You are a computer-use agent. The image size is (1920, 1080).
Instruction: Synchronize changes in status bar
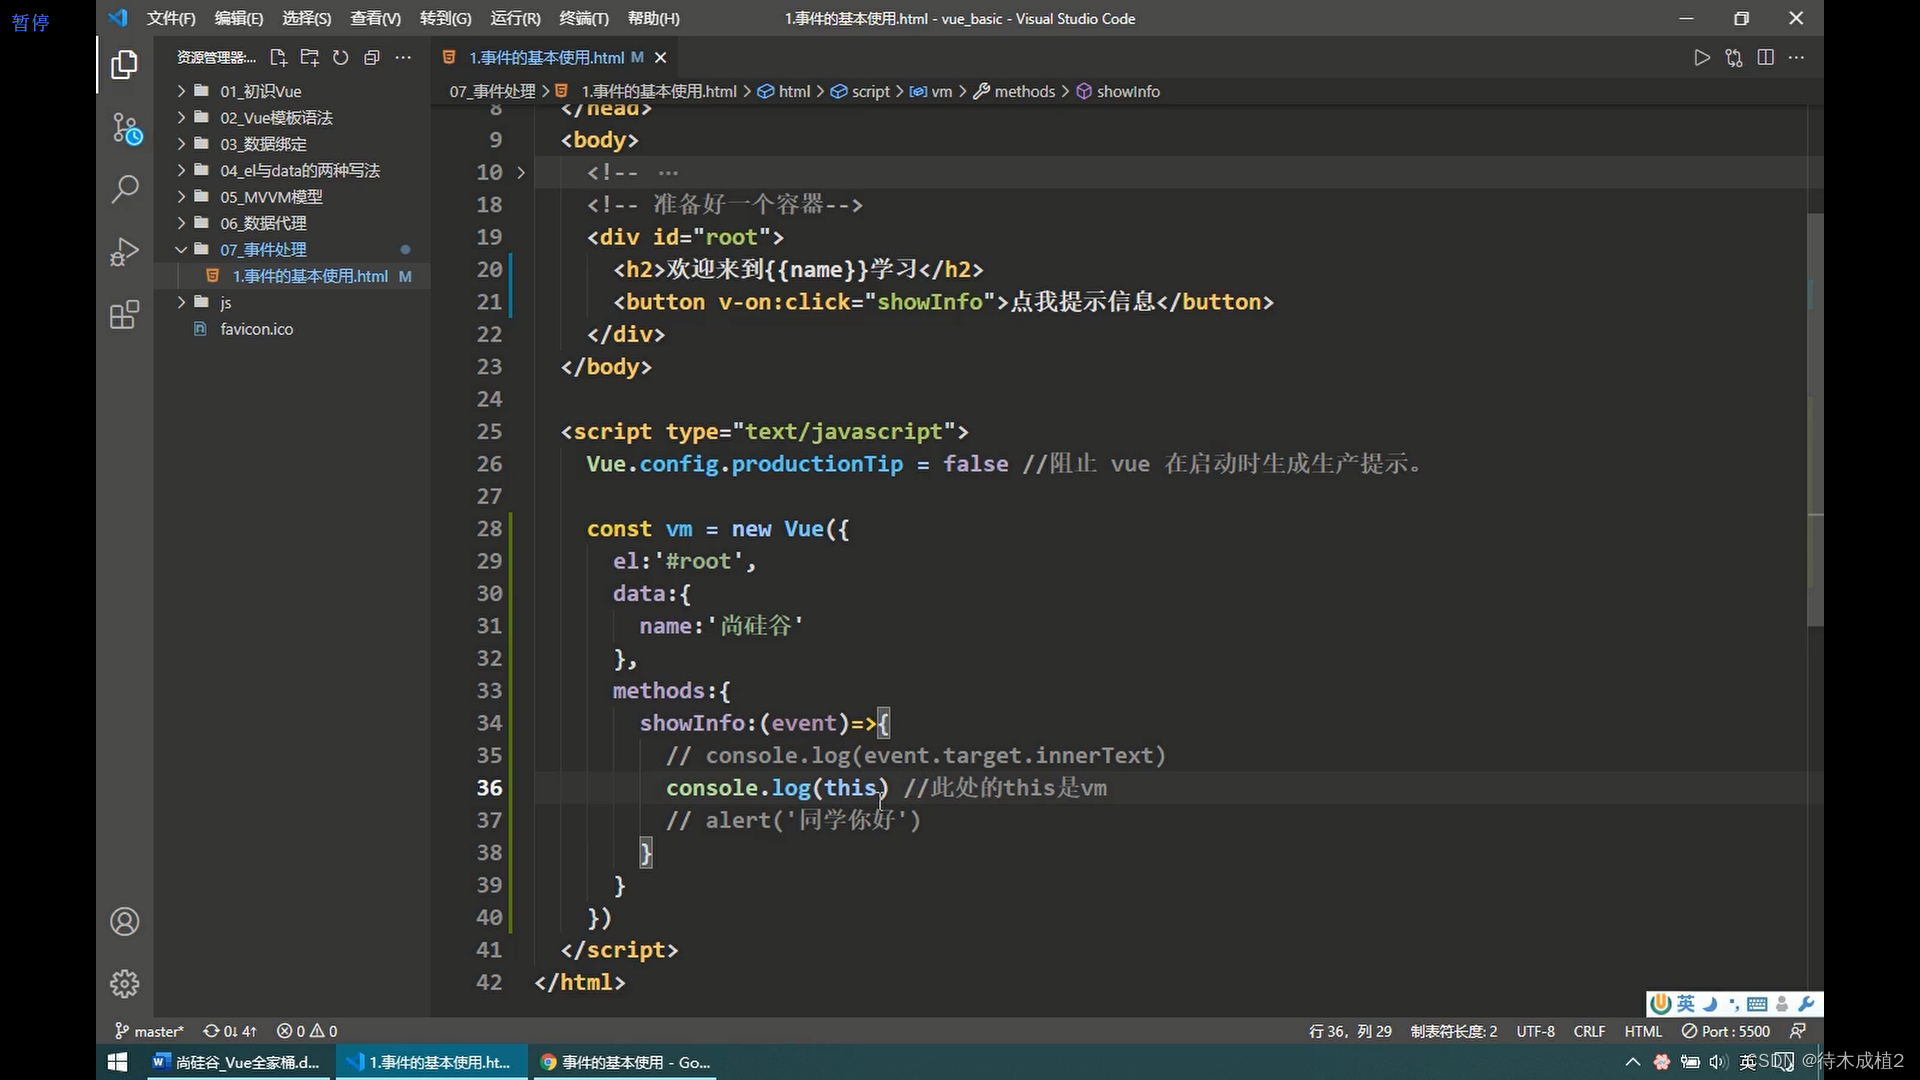230,1031
